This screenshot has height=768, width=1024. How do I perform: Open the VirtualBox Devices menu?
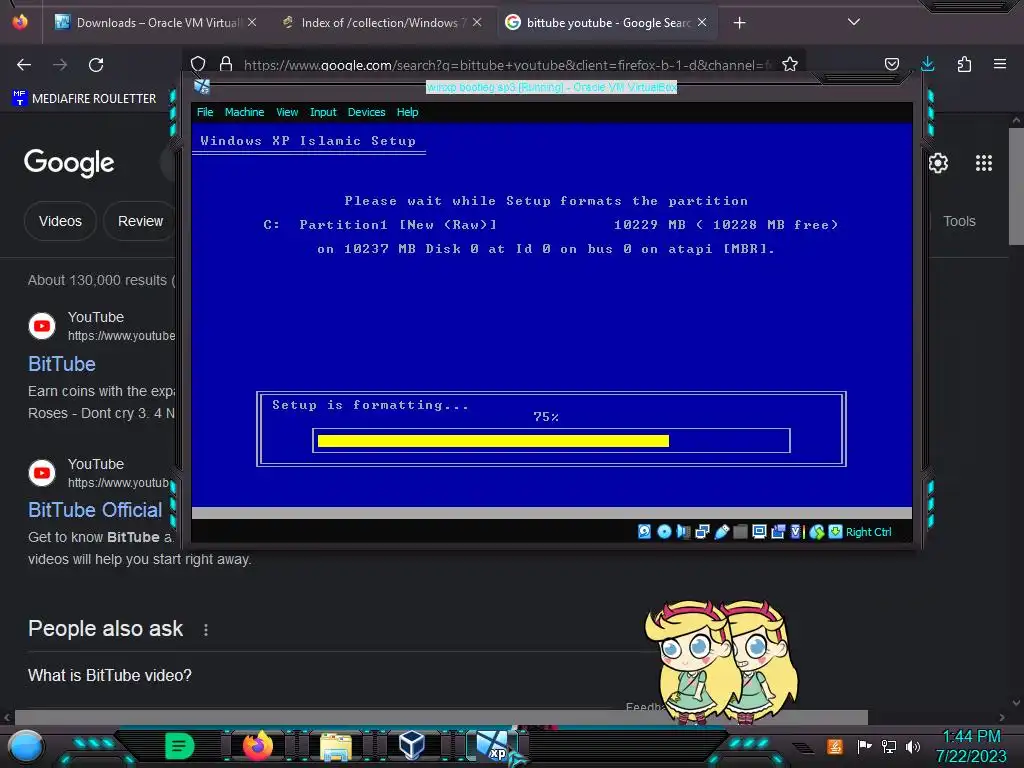(366, 112)
